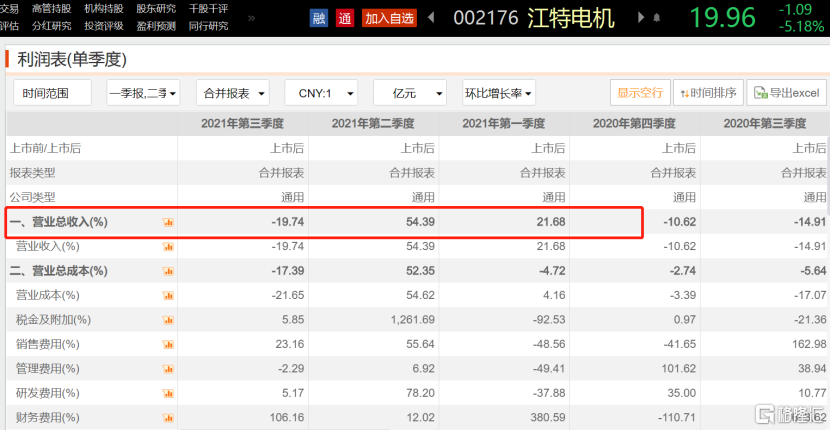Open the CNY:1 currency dropdown
Viewport: 830px width, 431px height.
(x=321, y=93)
